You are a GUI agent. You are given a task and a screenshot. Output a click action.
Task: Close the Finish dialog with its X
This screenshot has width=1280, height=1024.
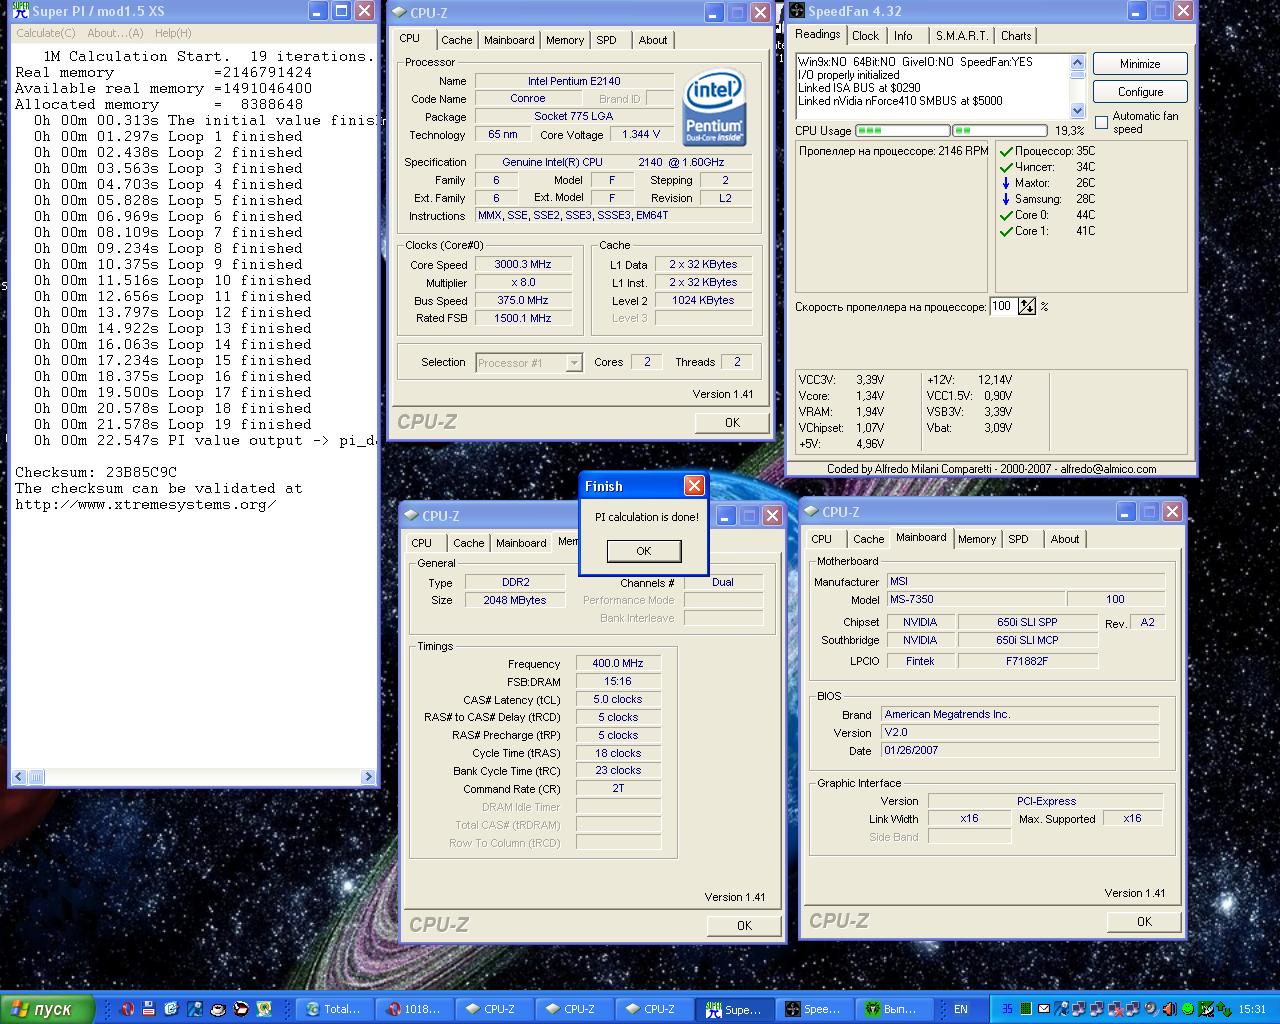point(694,486)
